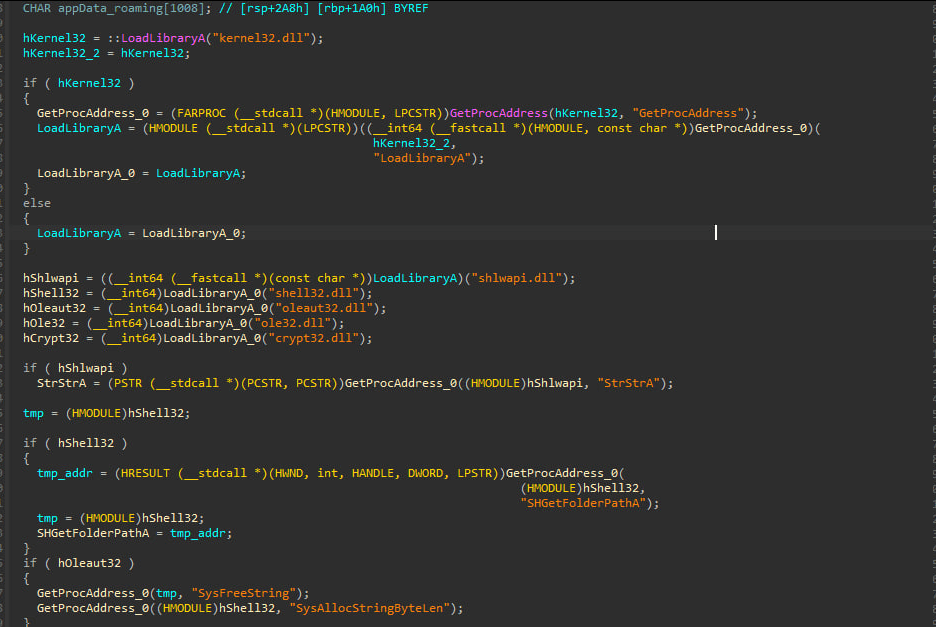Click hShell32 inside the if condition

coord(85,443)
